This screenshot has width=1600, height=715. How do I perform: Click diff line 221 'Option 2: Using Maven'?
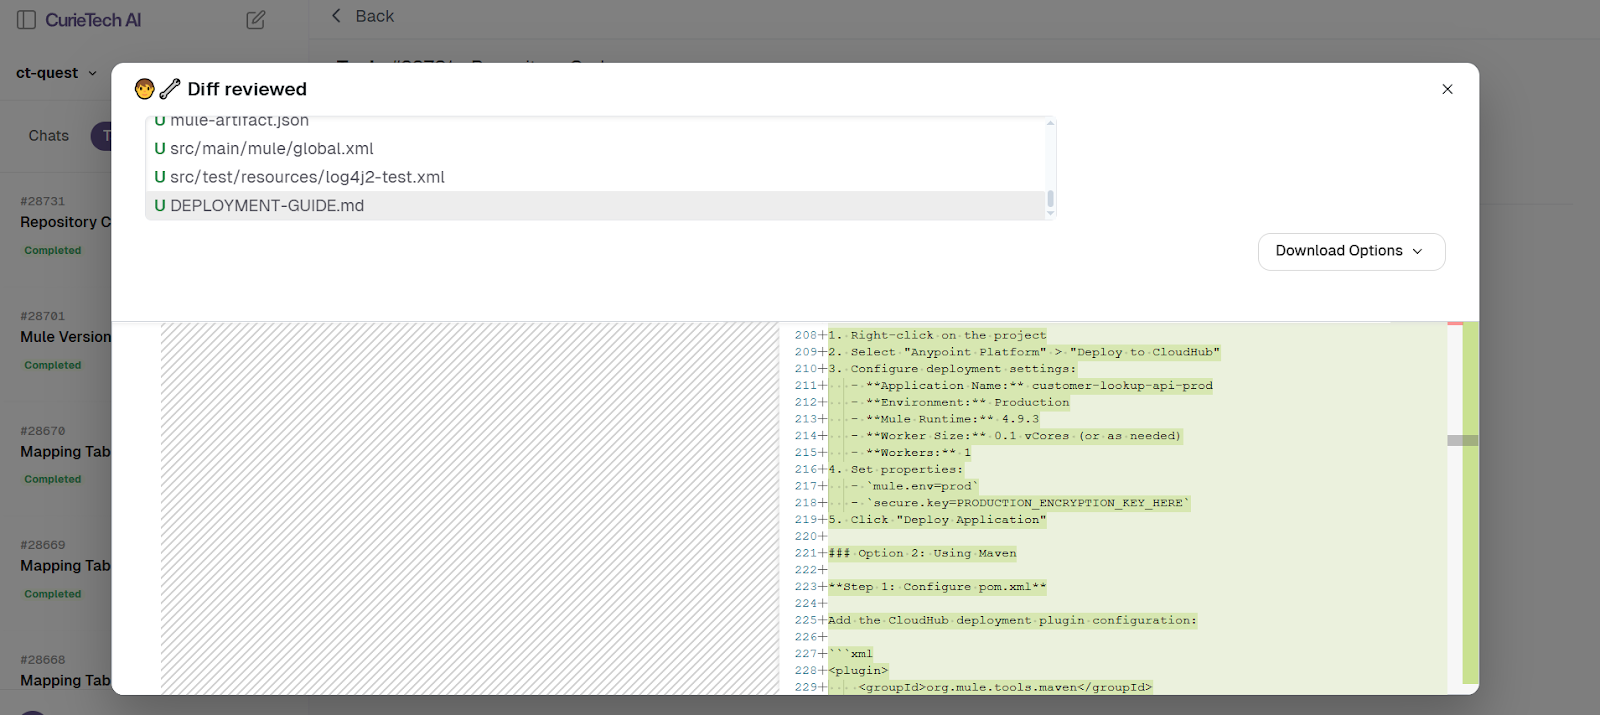[922, 553]
